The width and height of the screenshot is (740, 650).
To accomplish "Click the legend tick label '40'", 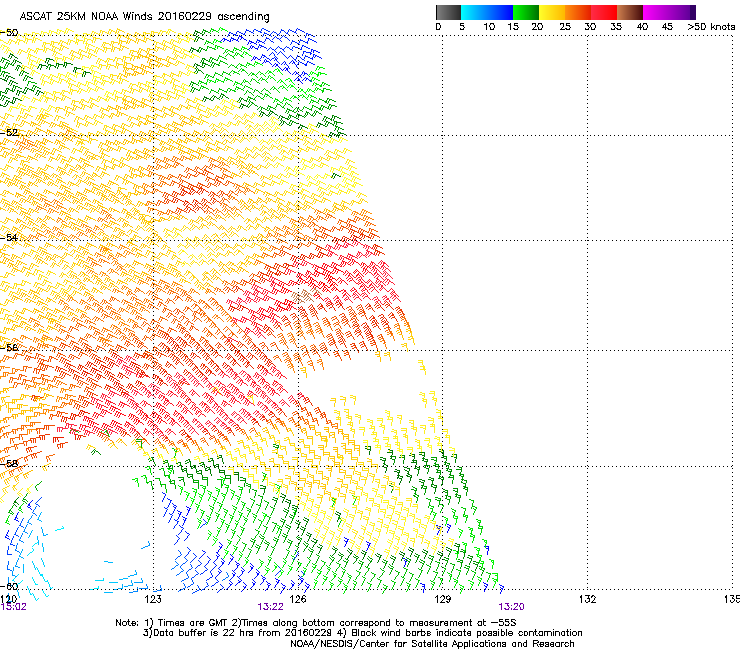I will [x=642, y=27].
